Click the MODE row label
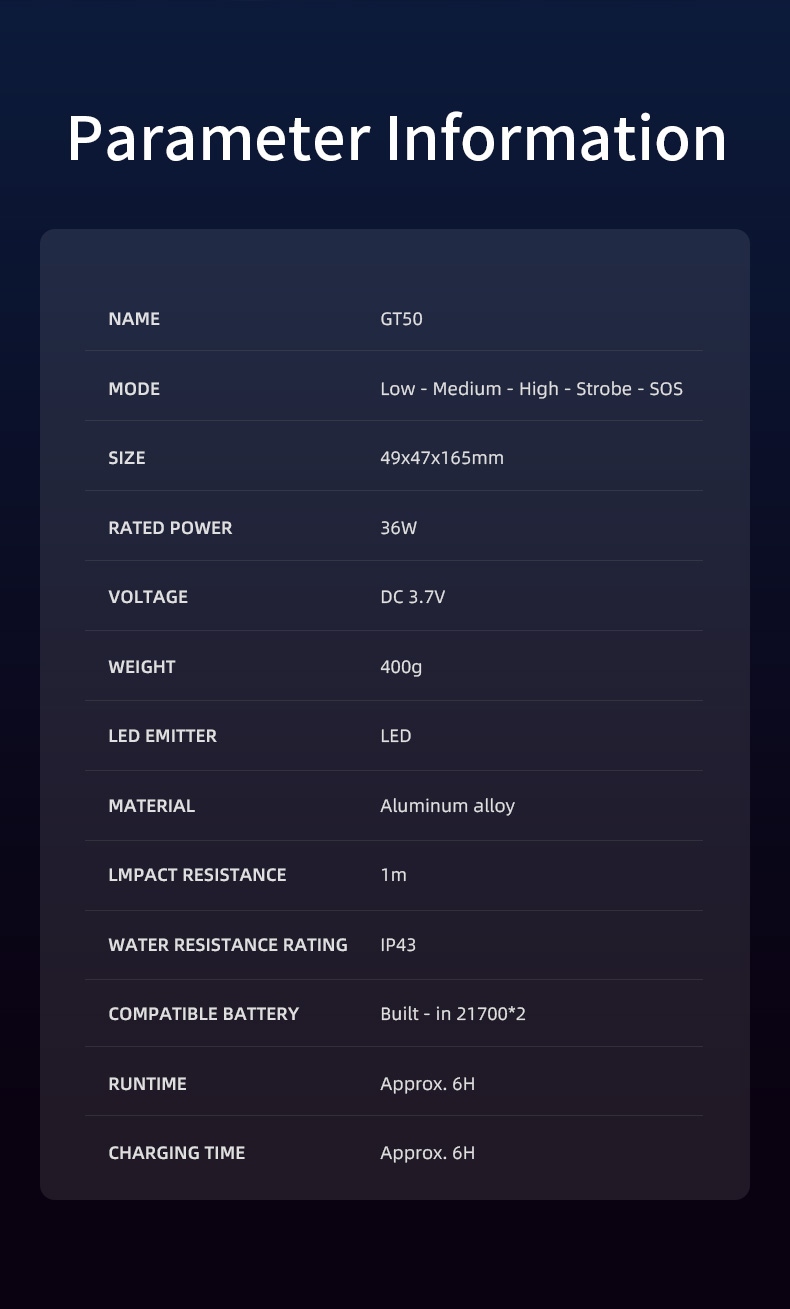This screenshot has width=790, height=1309. [x=134, y=389]
